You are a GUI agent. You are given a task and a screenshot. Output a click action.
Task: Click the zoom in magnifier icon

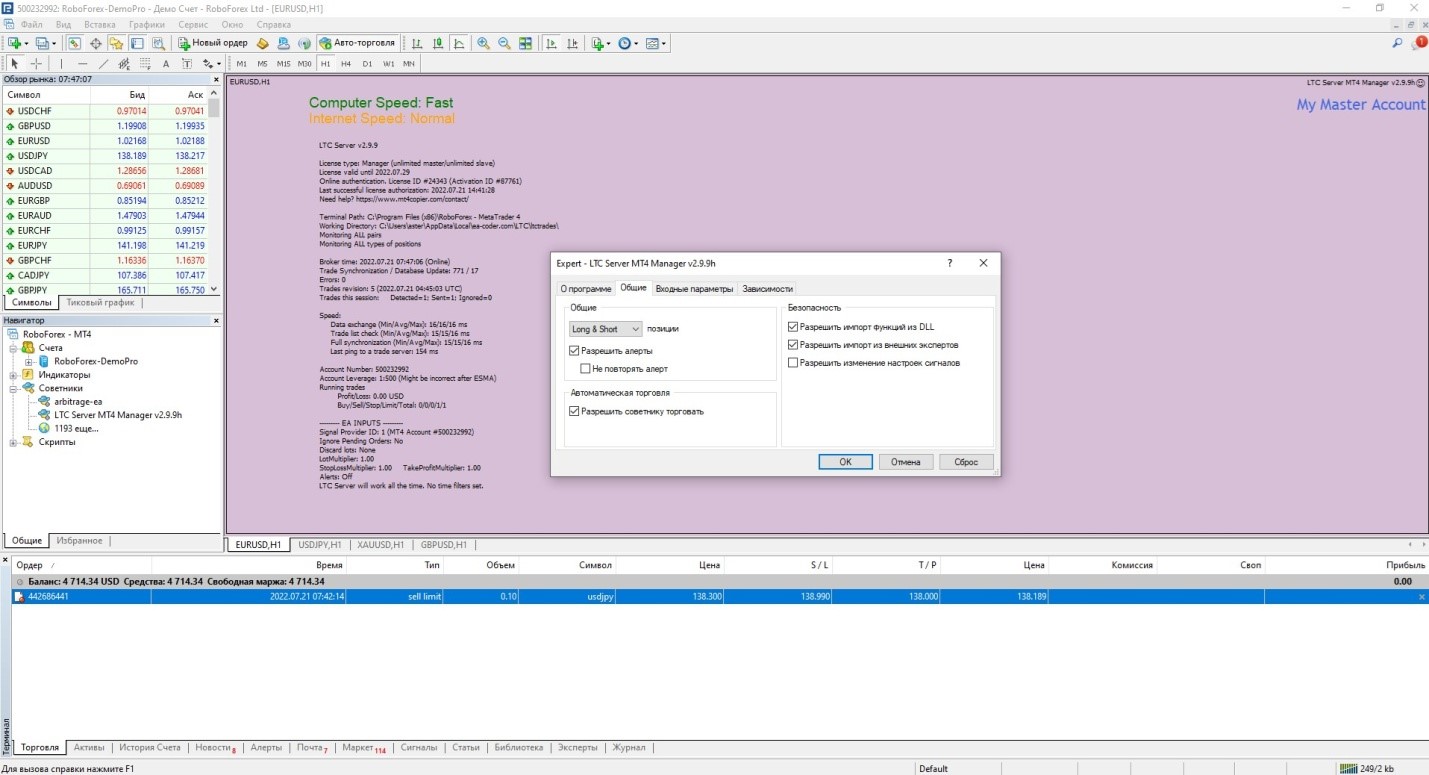(485, 43)
